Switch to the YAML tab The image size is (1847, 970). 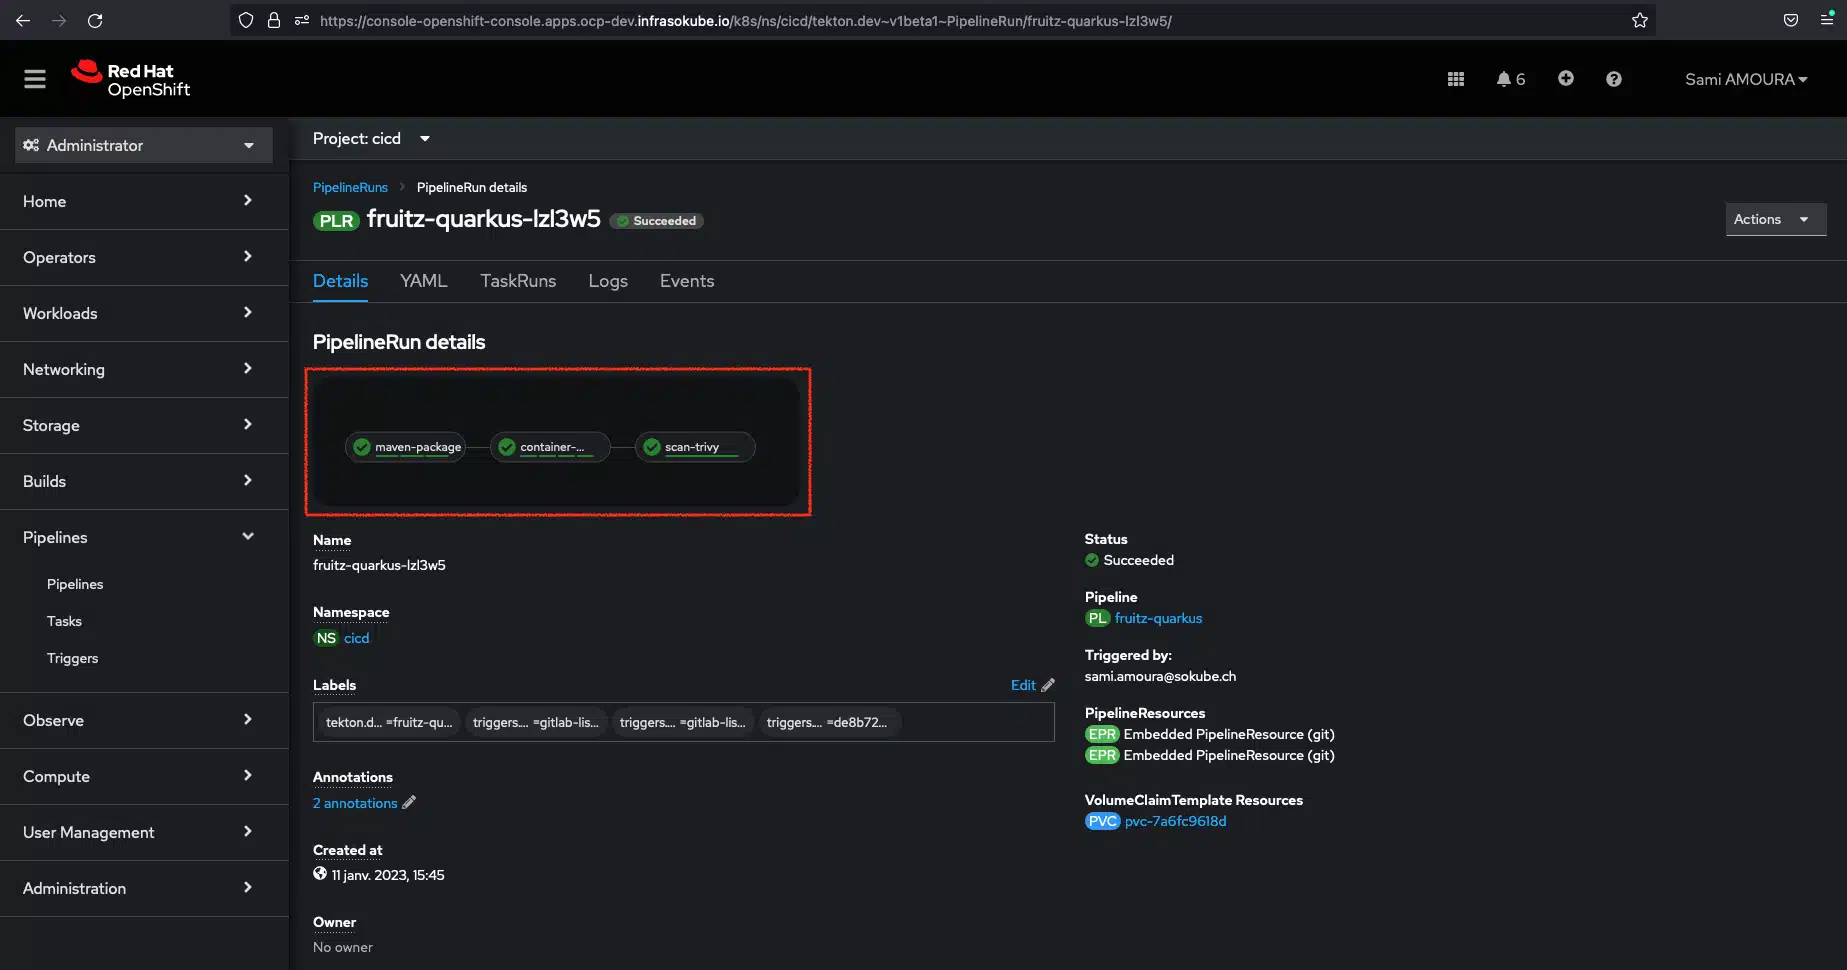tap(424, 281)
